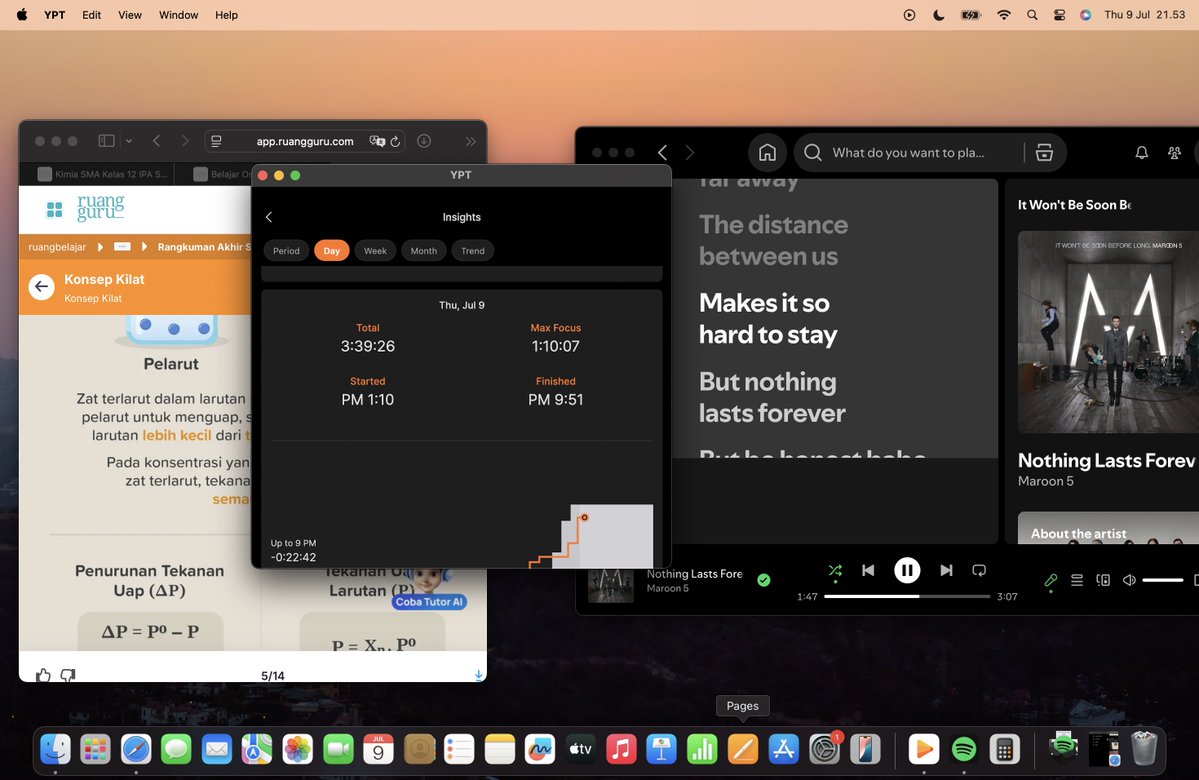The image size is (1199, 780).
Task: Switch to 'Kimia SMA Kelas 12 IPA' Safari tab
Action: (102, 174)
